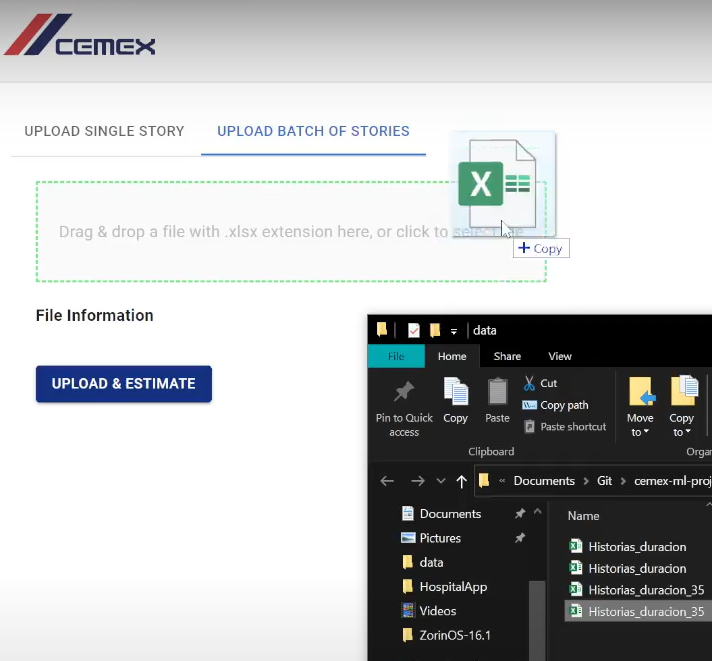Open the Copy to dropdown
The image size is (712, 661).
pyautogui.click(x=682, y=406)
